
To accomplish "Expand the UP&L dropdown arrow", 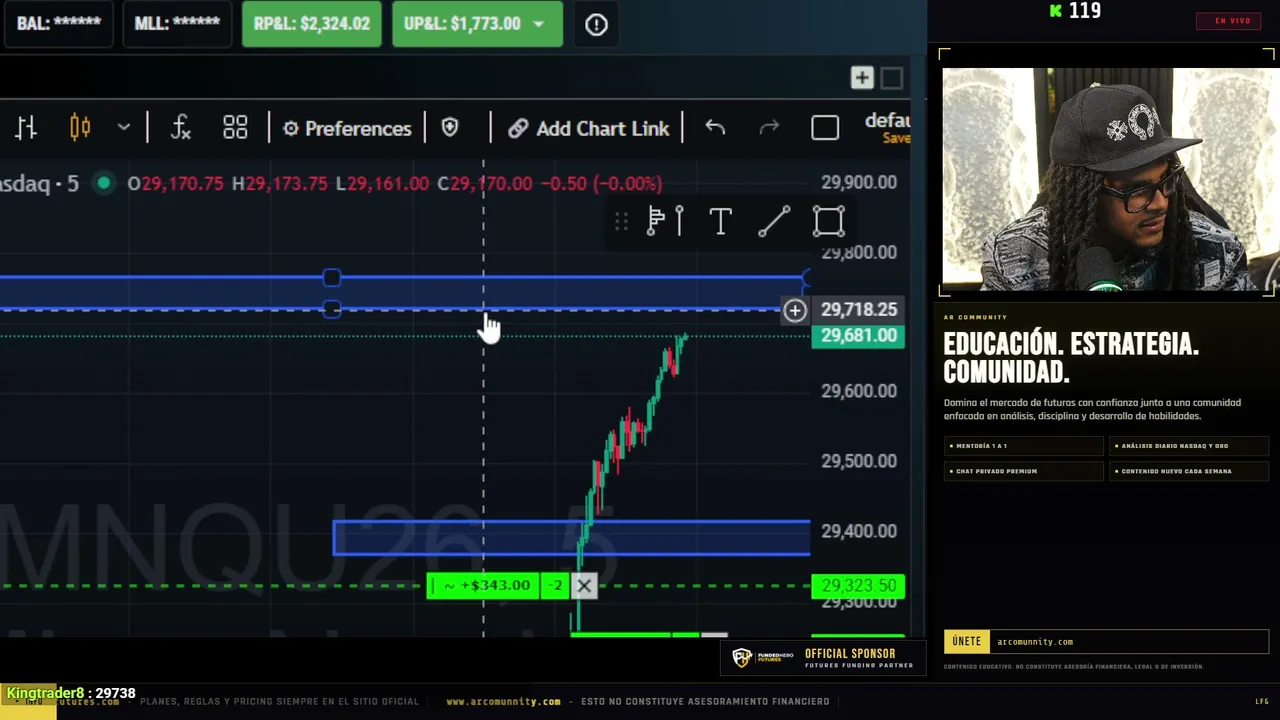I will tap(539, 24).
